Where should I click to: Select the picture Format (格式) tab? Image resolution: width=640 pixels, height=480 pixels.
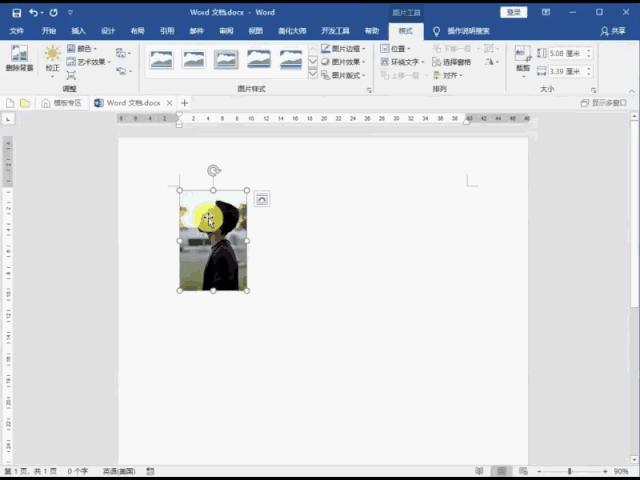[x=406, y=31]
